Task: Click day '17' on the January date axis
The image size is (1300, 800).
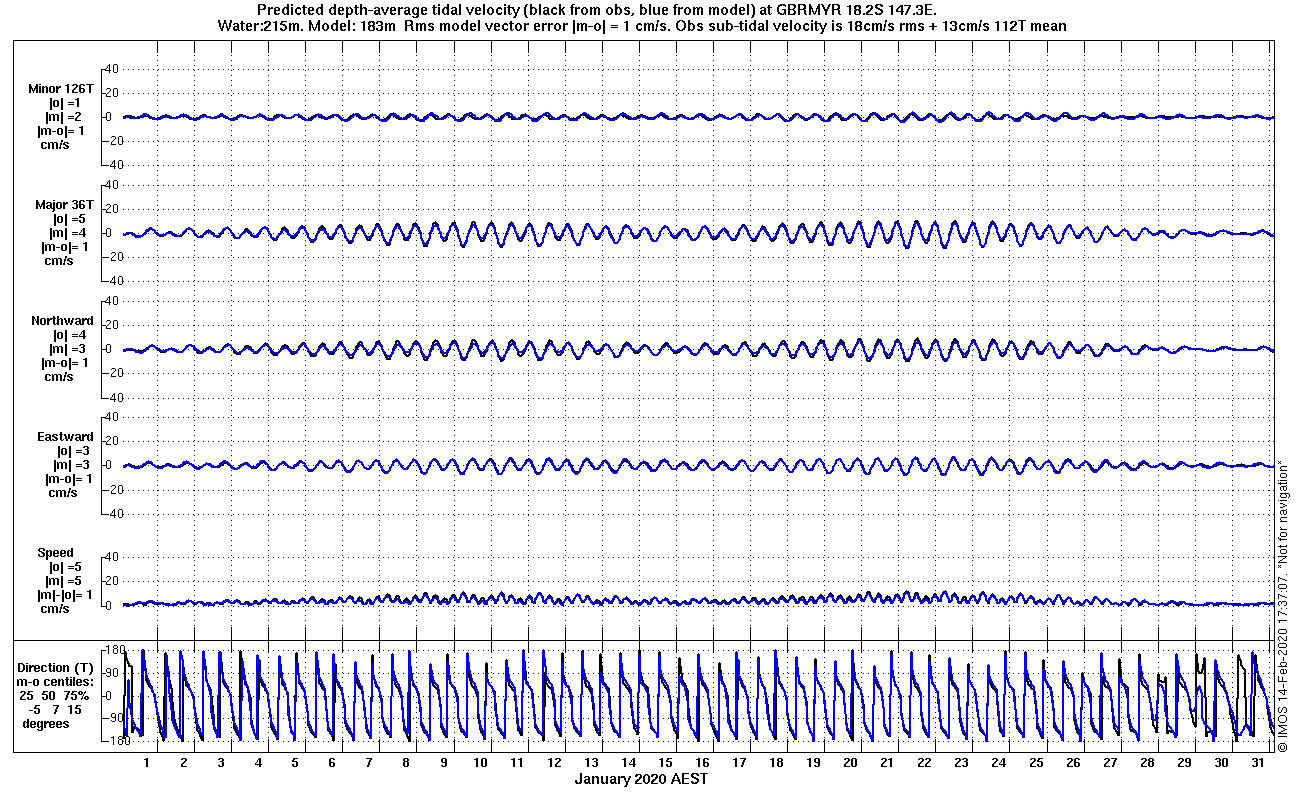Action: [739, 762]
